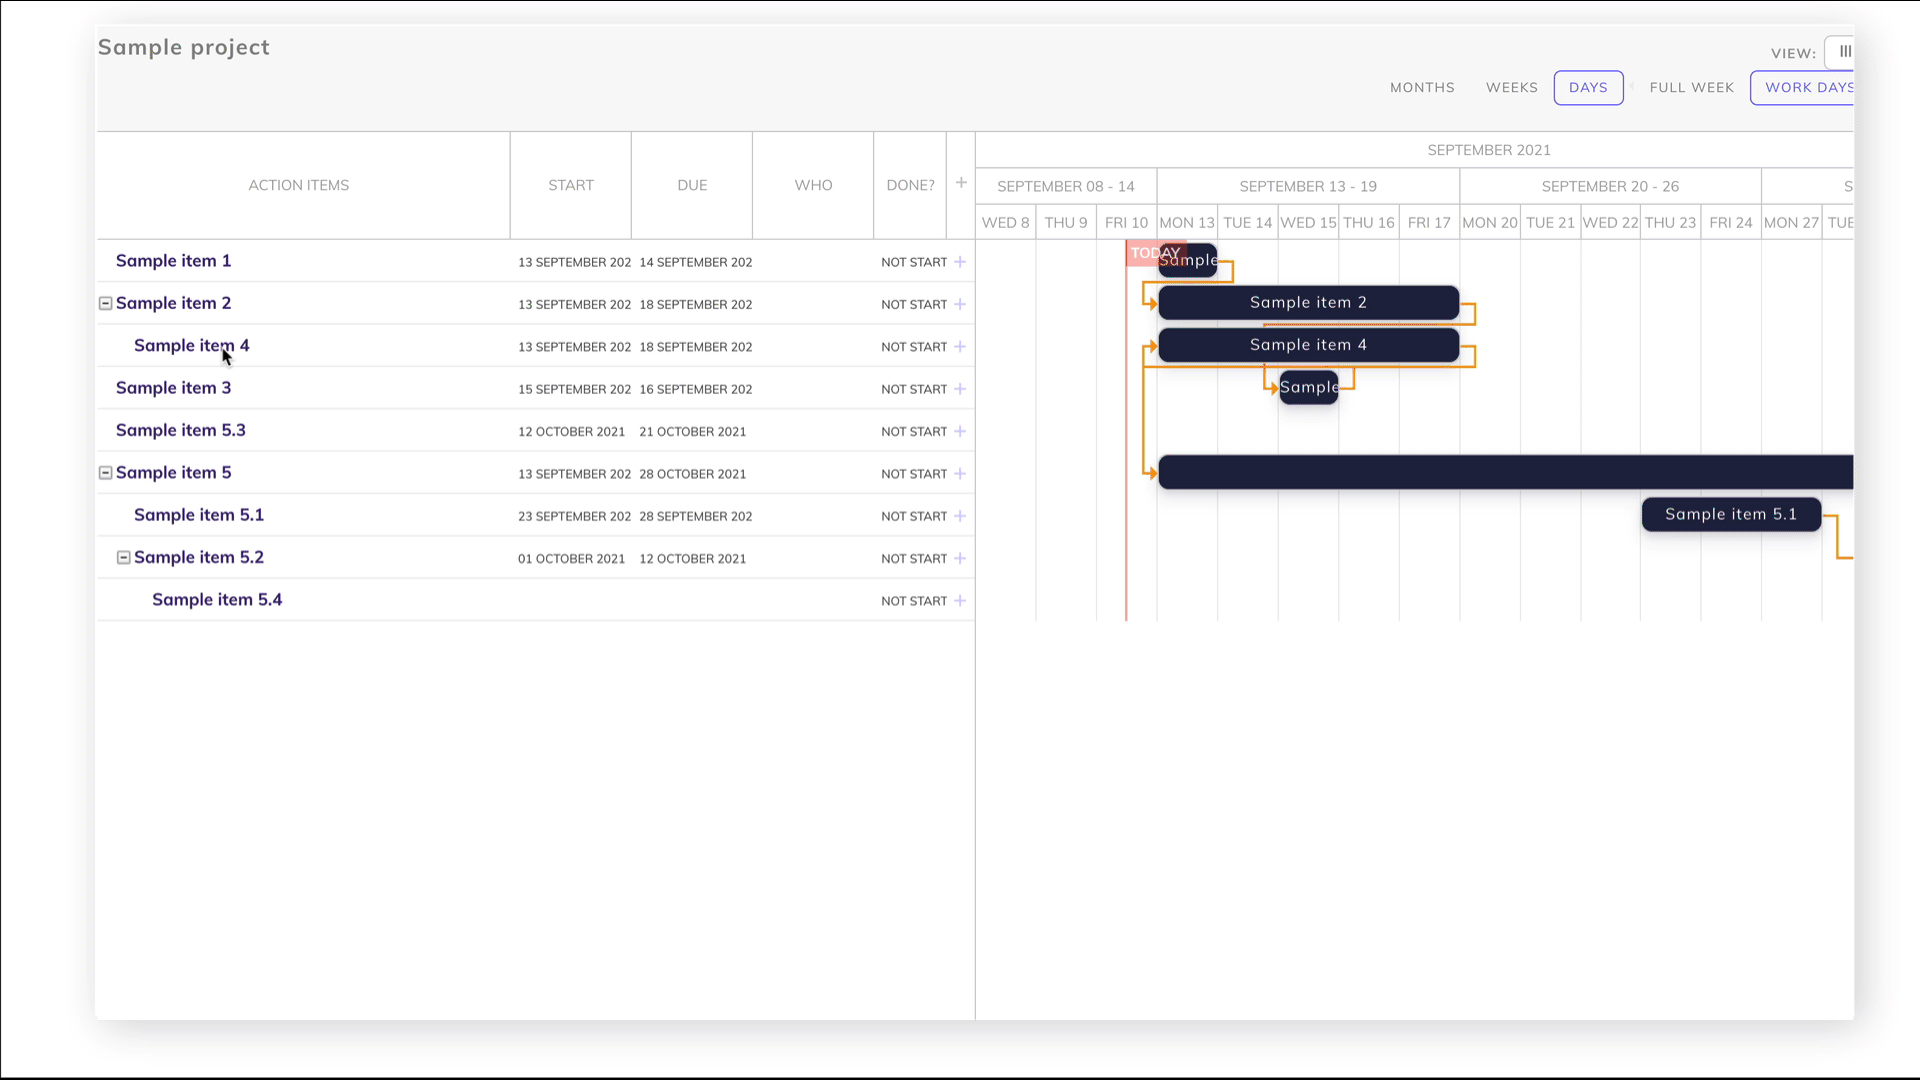Click plus icon on Sample item 5.1 row
1920x1080 pixels.
960,516
